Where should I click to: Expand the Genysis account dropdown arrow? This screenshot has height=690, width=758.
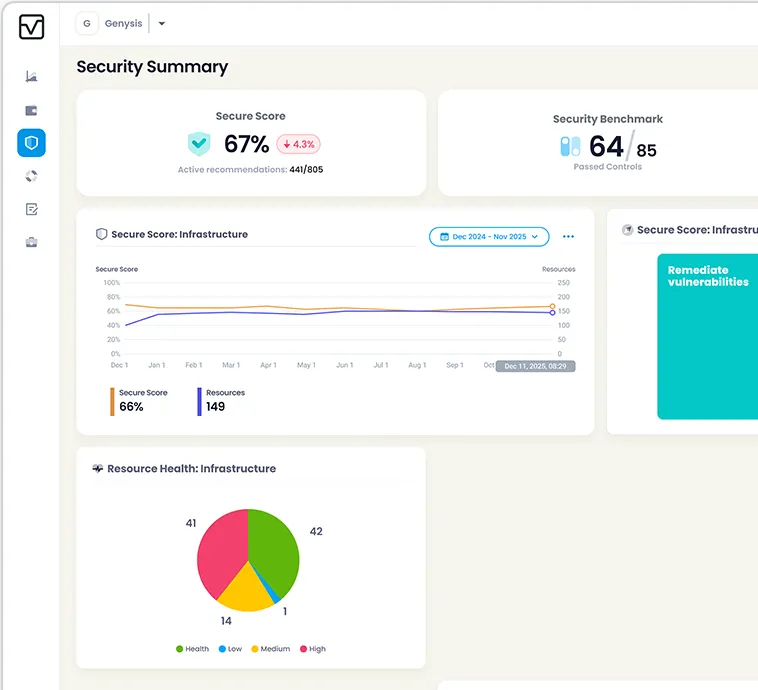click(162, 24)
